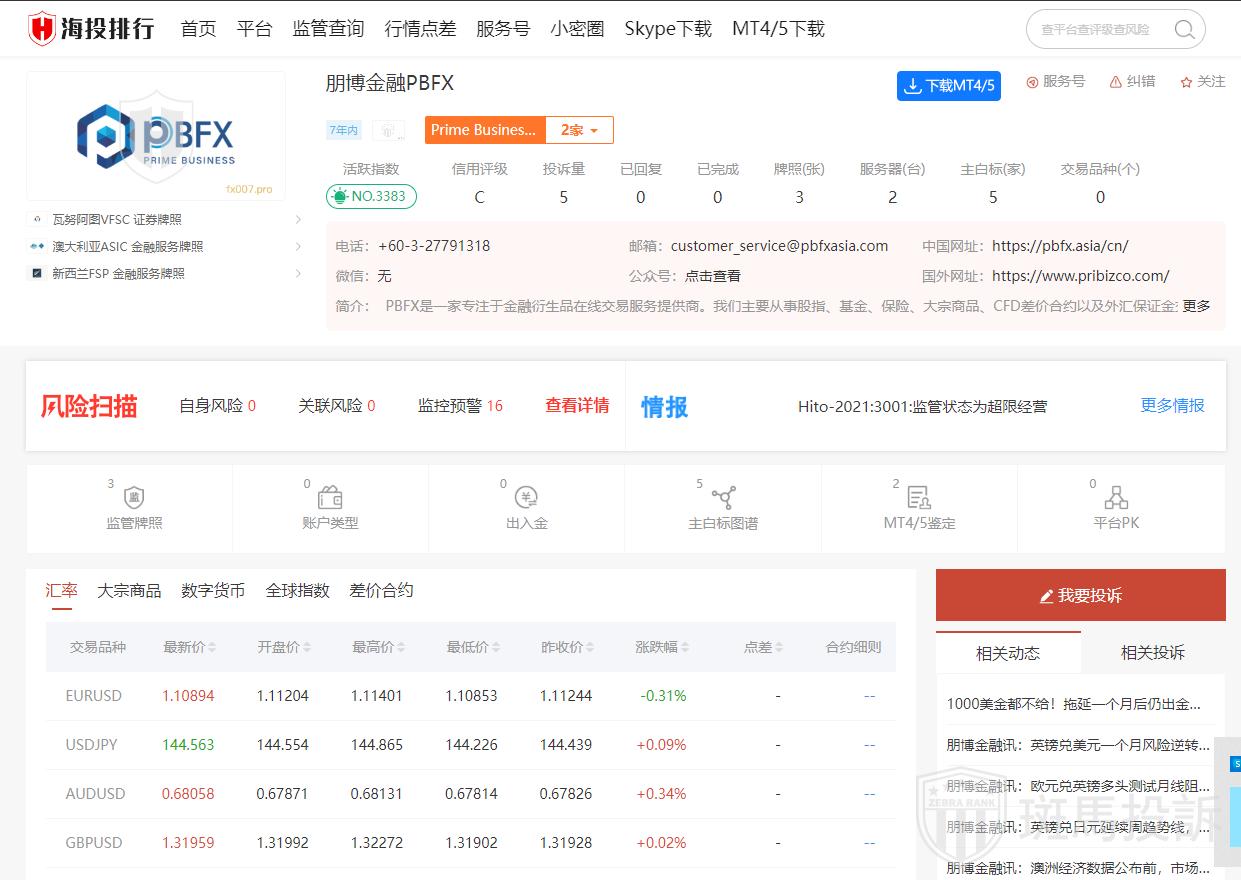Viewport: 1241px width, 880px height.
Task: Click the 我要投诉 button
Action: (1080, 596)
